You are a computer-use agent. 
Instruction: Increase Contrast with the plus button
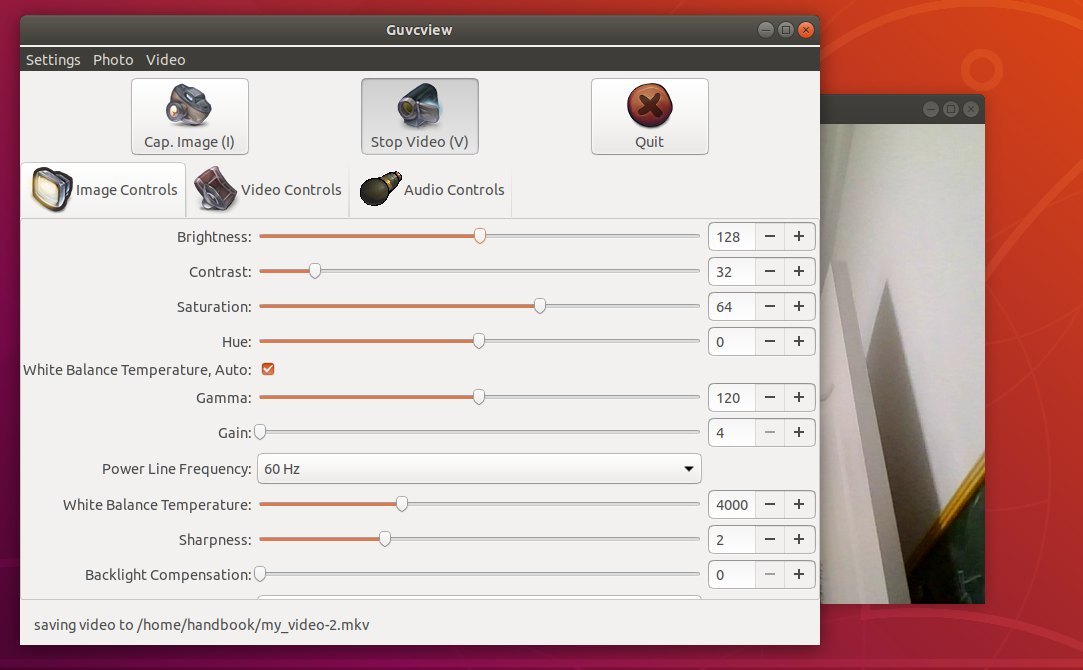click(799, 271)
